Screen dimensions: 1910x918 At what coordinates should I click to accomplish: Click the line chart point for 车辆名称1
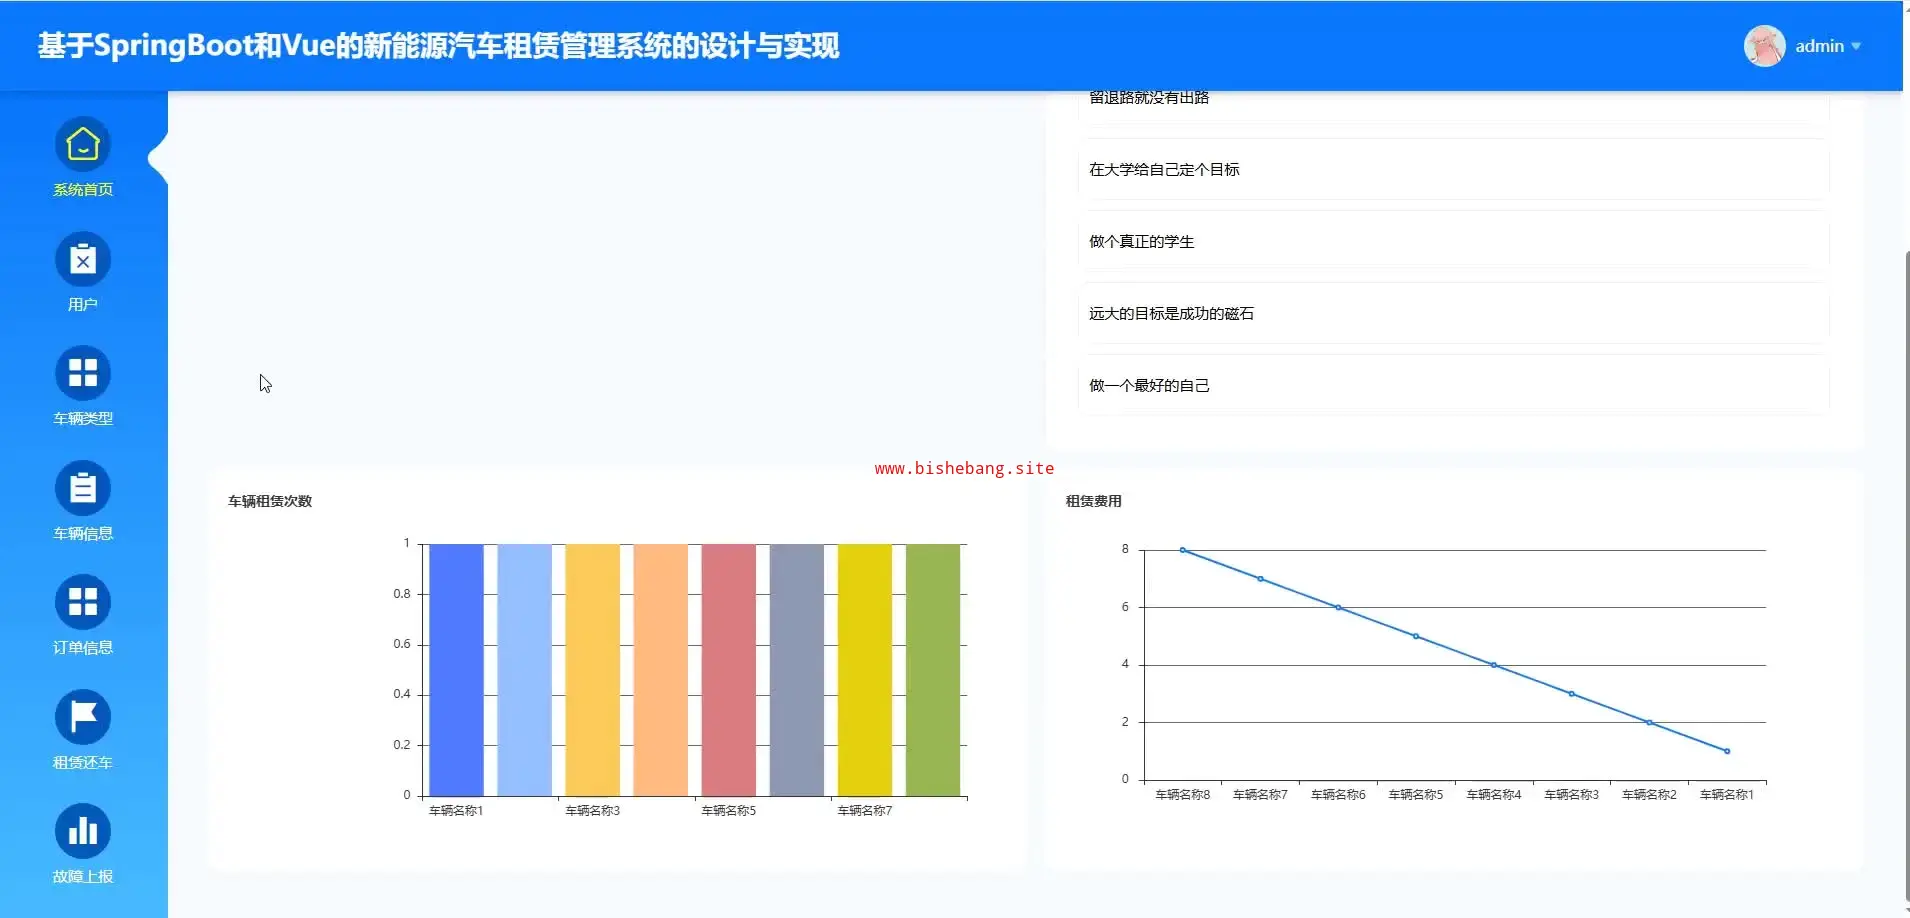click(x=1727, y=751)
